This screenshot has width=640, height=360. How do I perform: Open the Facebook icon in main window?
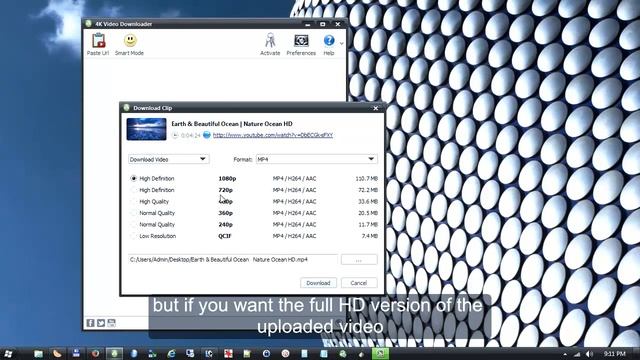[x=91, y=323]
